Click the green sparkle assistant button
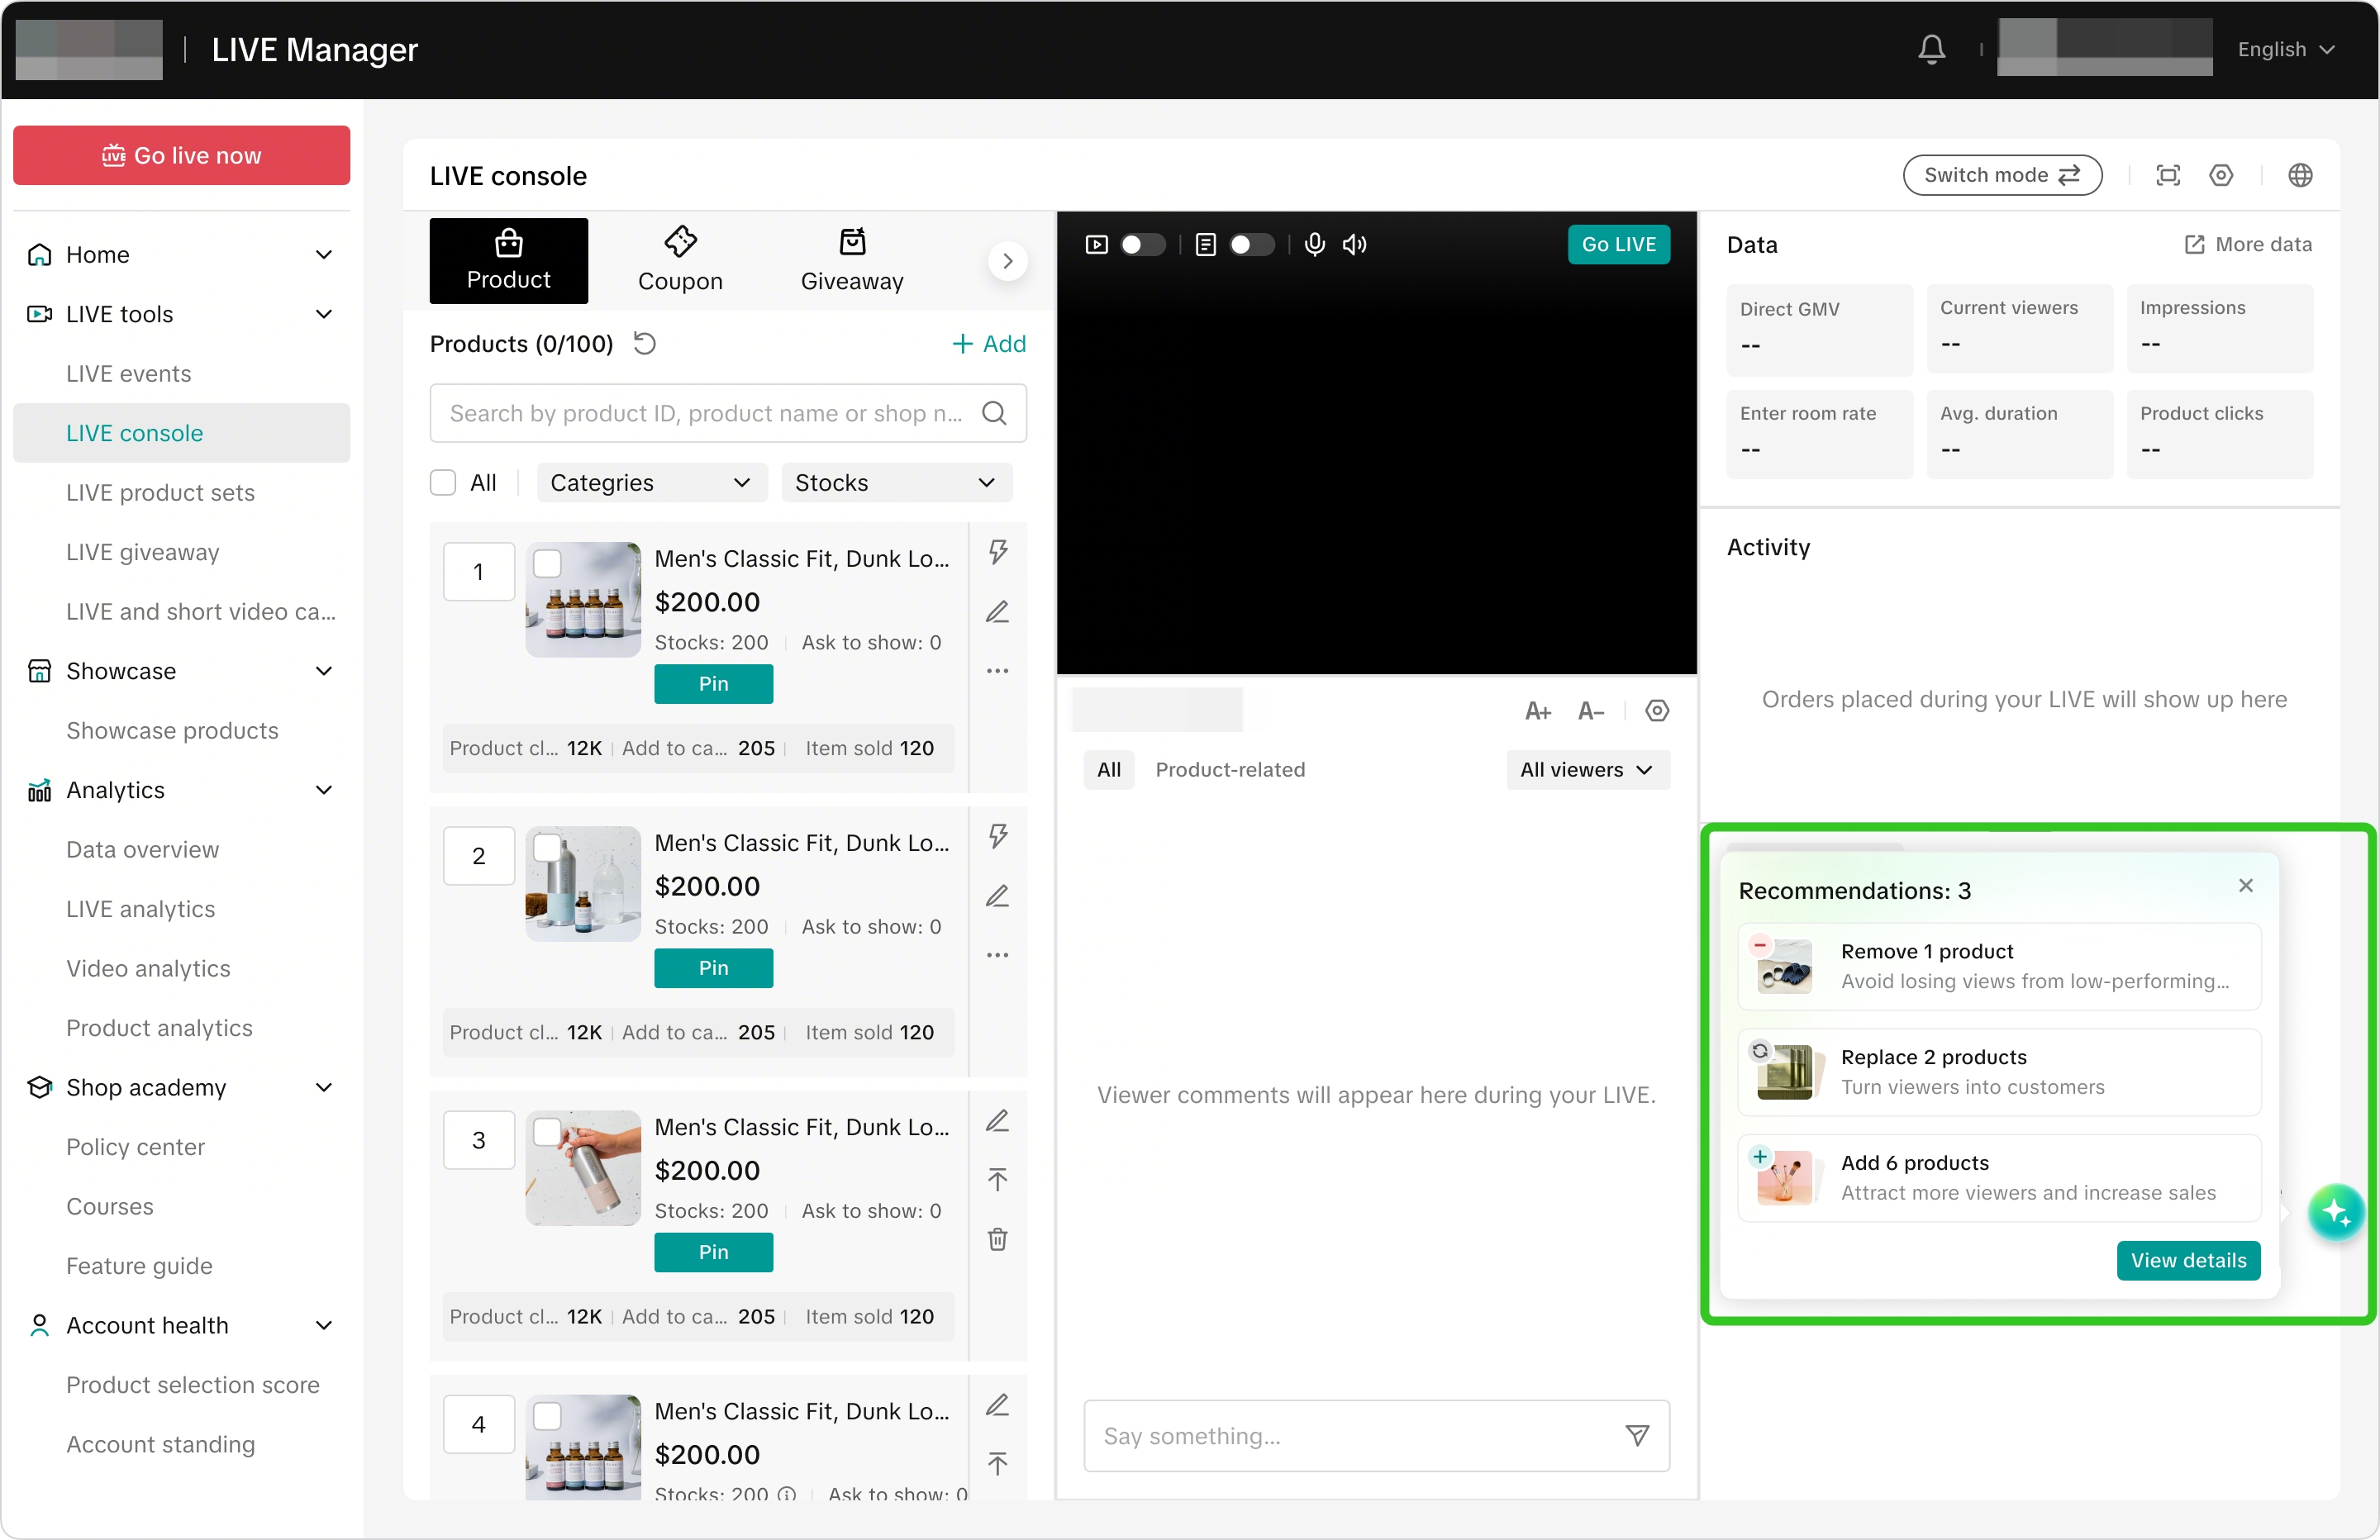 click(x=2336, y=1212)
